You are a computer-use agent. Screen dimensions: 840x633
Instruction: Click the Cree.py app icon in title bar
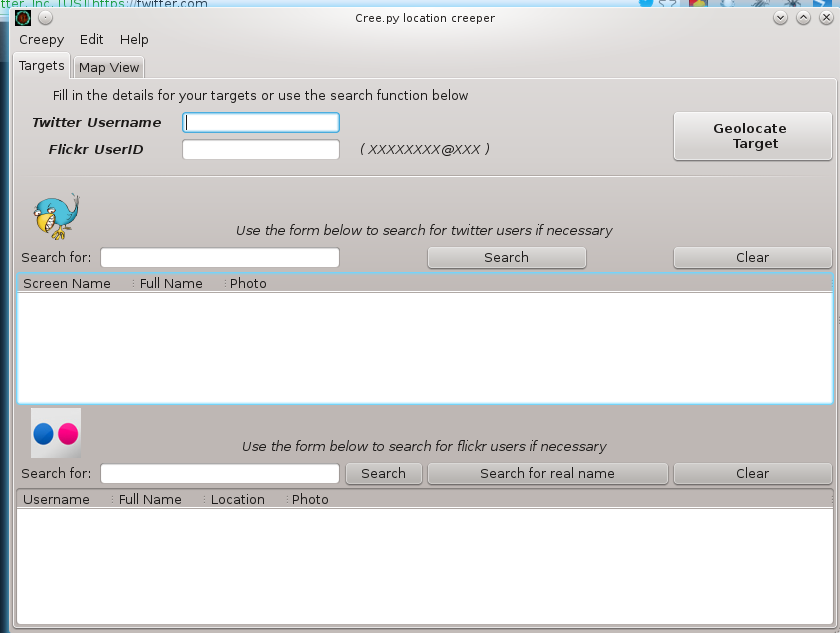click(22, 18)
